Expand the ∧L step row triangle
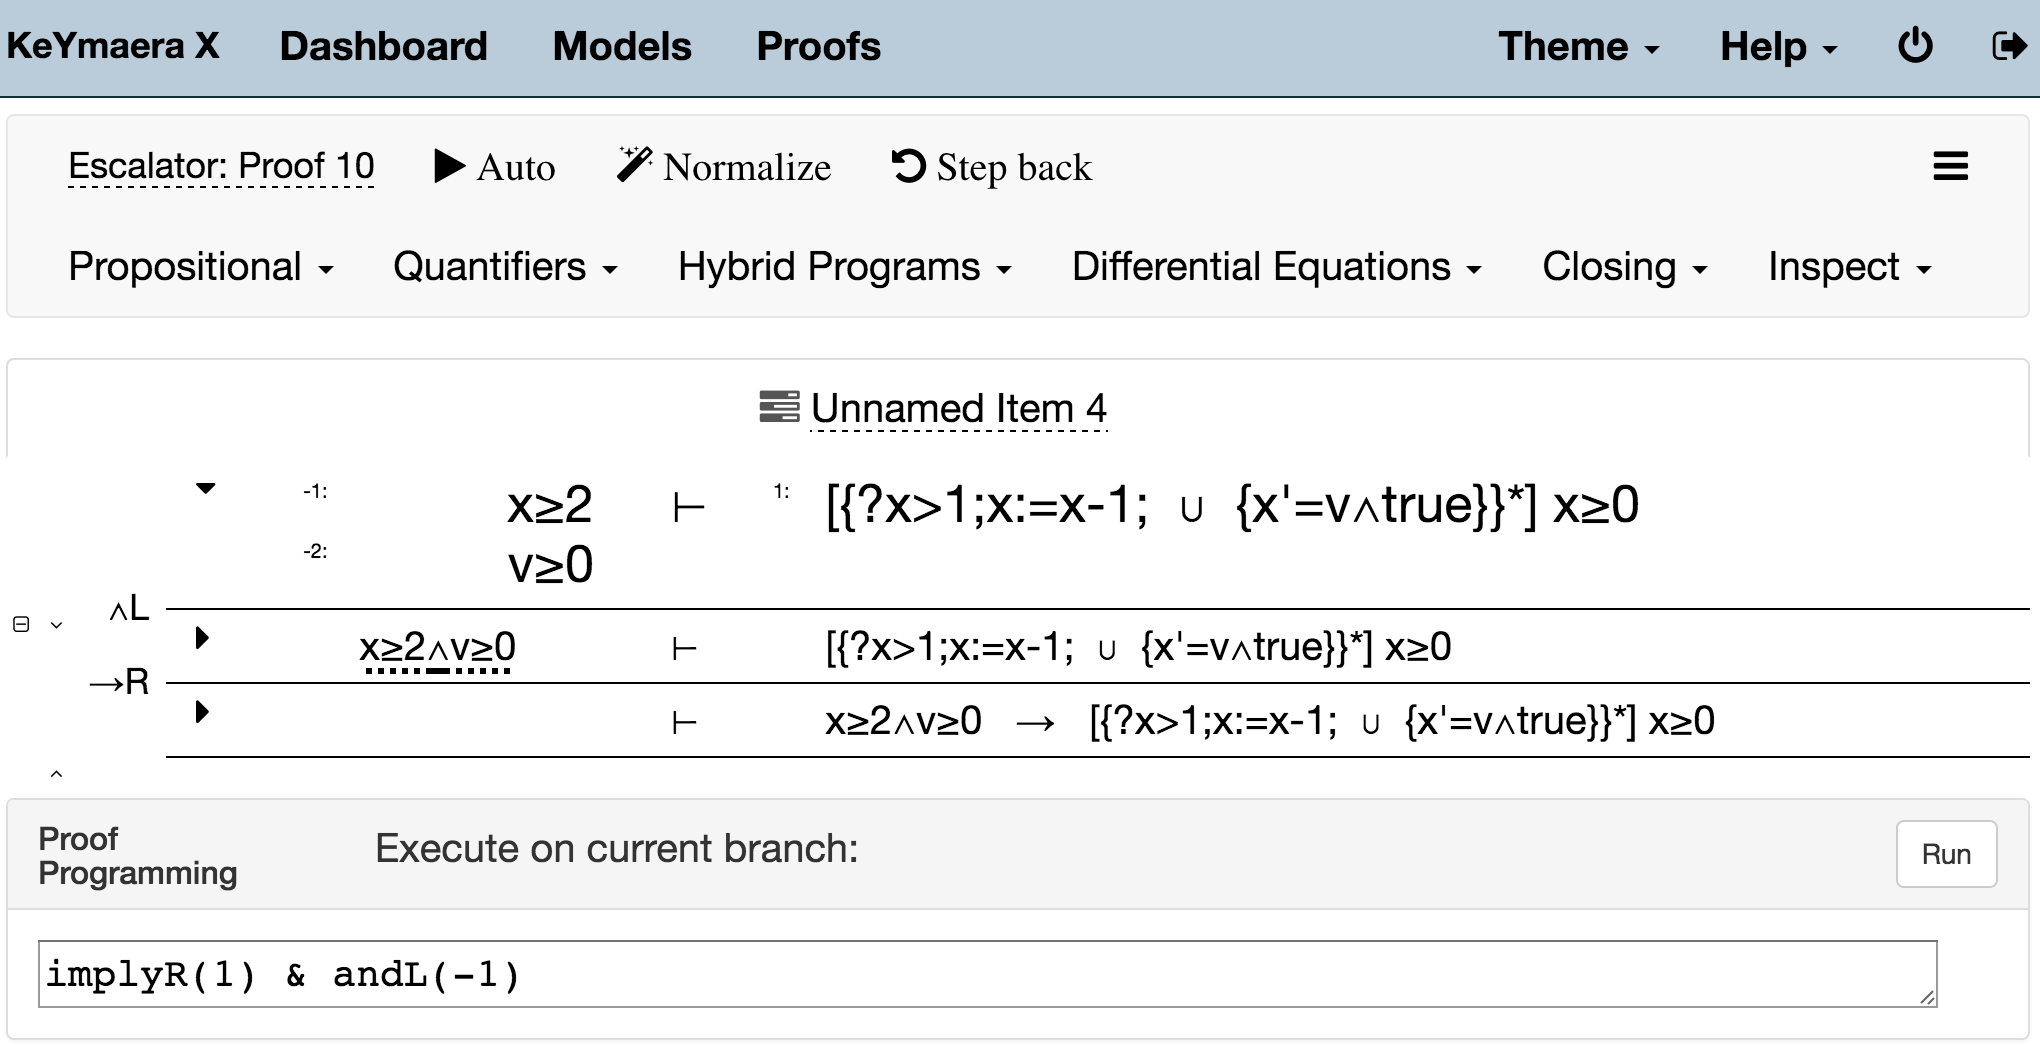The height and width of the screenshot is (1046, 2040). [202, 638]
